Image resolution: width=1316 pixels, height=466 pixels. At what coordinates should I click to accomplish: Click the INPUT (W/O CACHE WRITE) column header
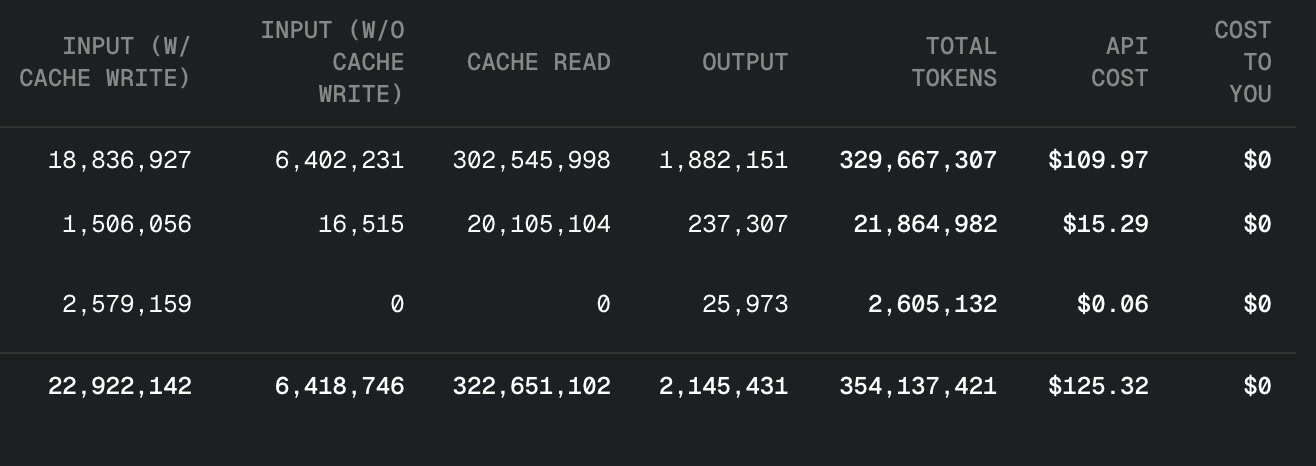pos(333,62)
